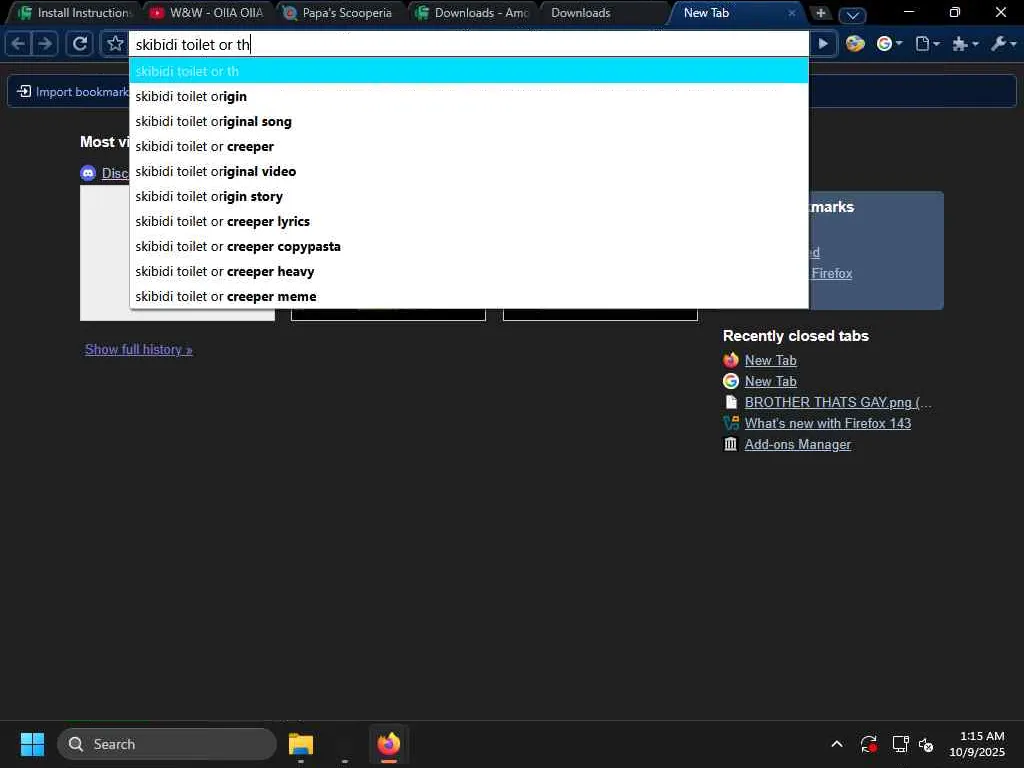Reopen first New Tab with Firefox icon

click(771, 360)
